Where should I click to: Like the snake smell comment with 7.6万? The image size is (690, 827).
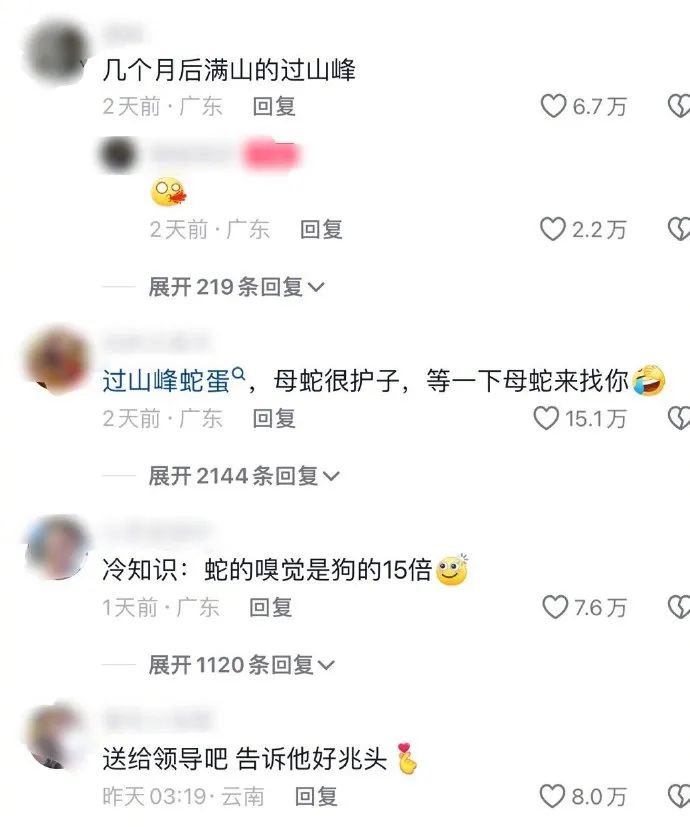(x=555, y=607)
